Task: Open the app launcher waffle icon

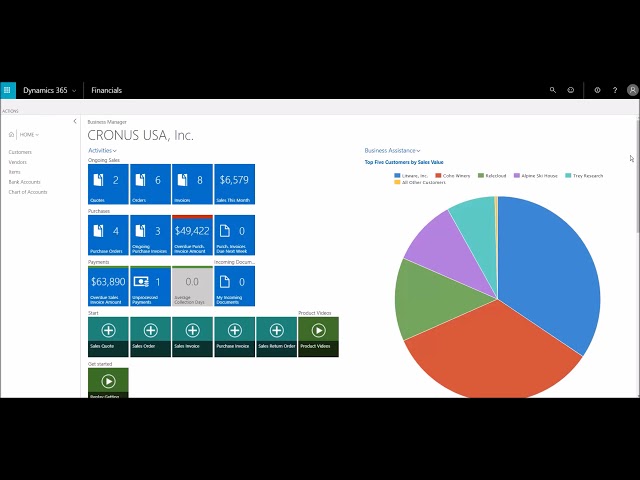Action: pyautogui.click(x=8, y=90)
